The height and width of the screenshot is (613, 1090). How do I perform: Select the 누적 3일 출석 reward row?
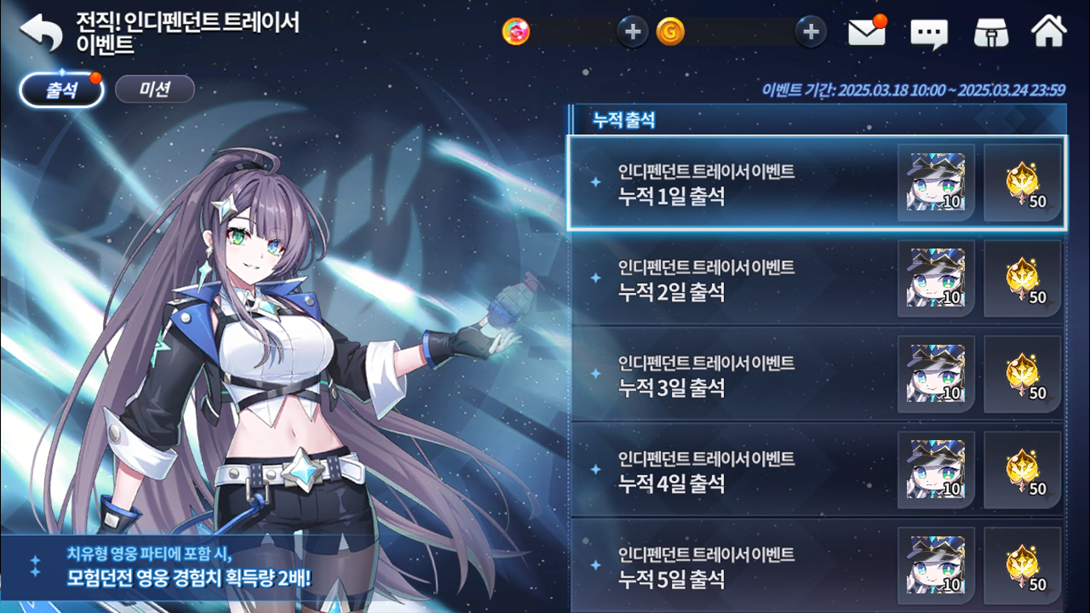[x=817, y=375]
